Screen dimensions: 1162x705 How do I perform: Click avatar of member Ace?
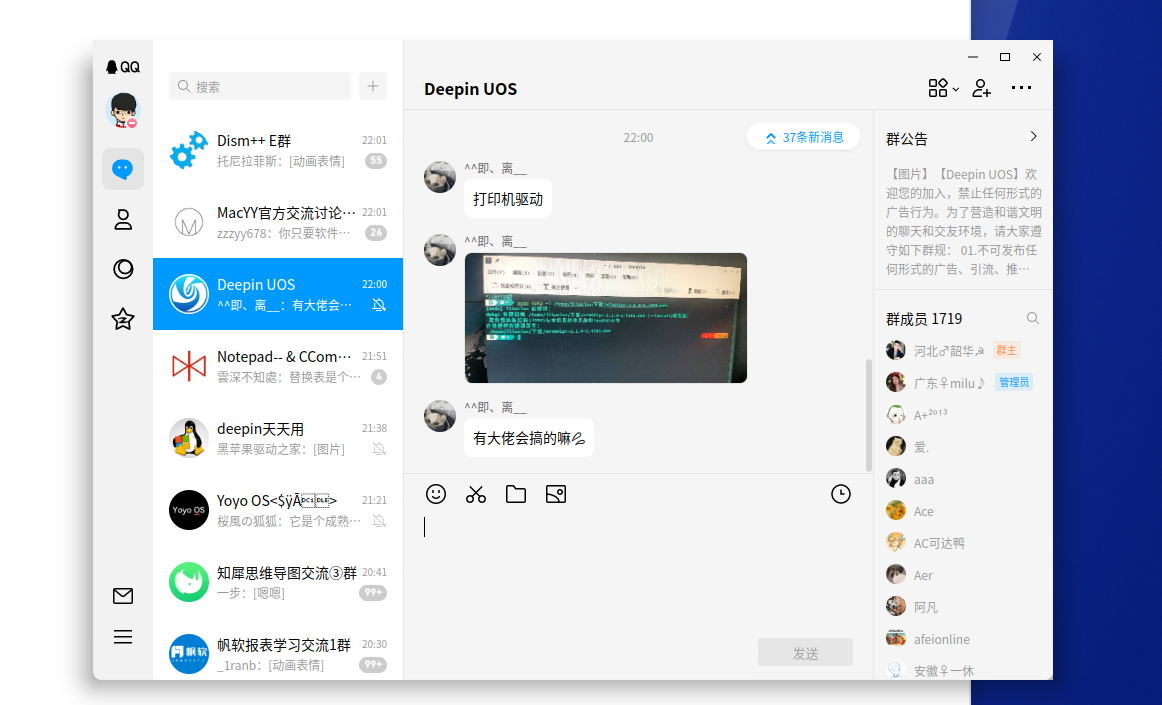896,510
